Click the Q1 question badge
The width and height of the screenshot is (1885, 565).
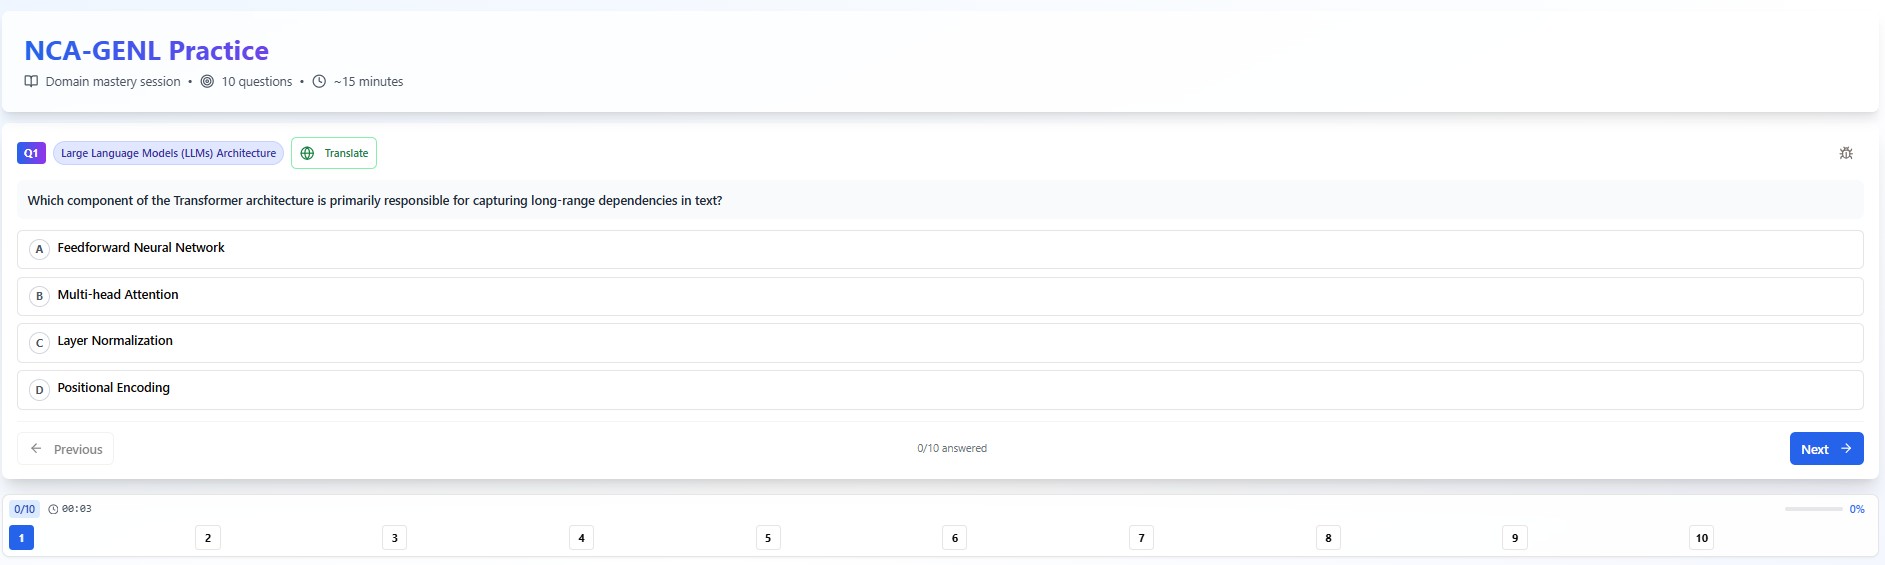pyautogui.click(x=31, y=153)
